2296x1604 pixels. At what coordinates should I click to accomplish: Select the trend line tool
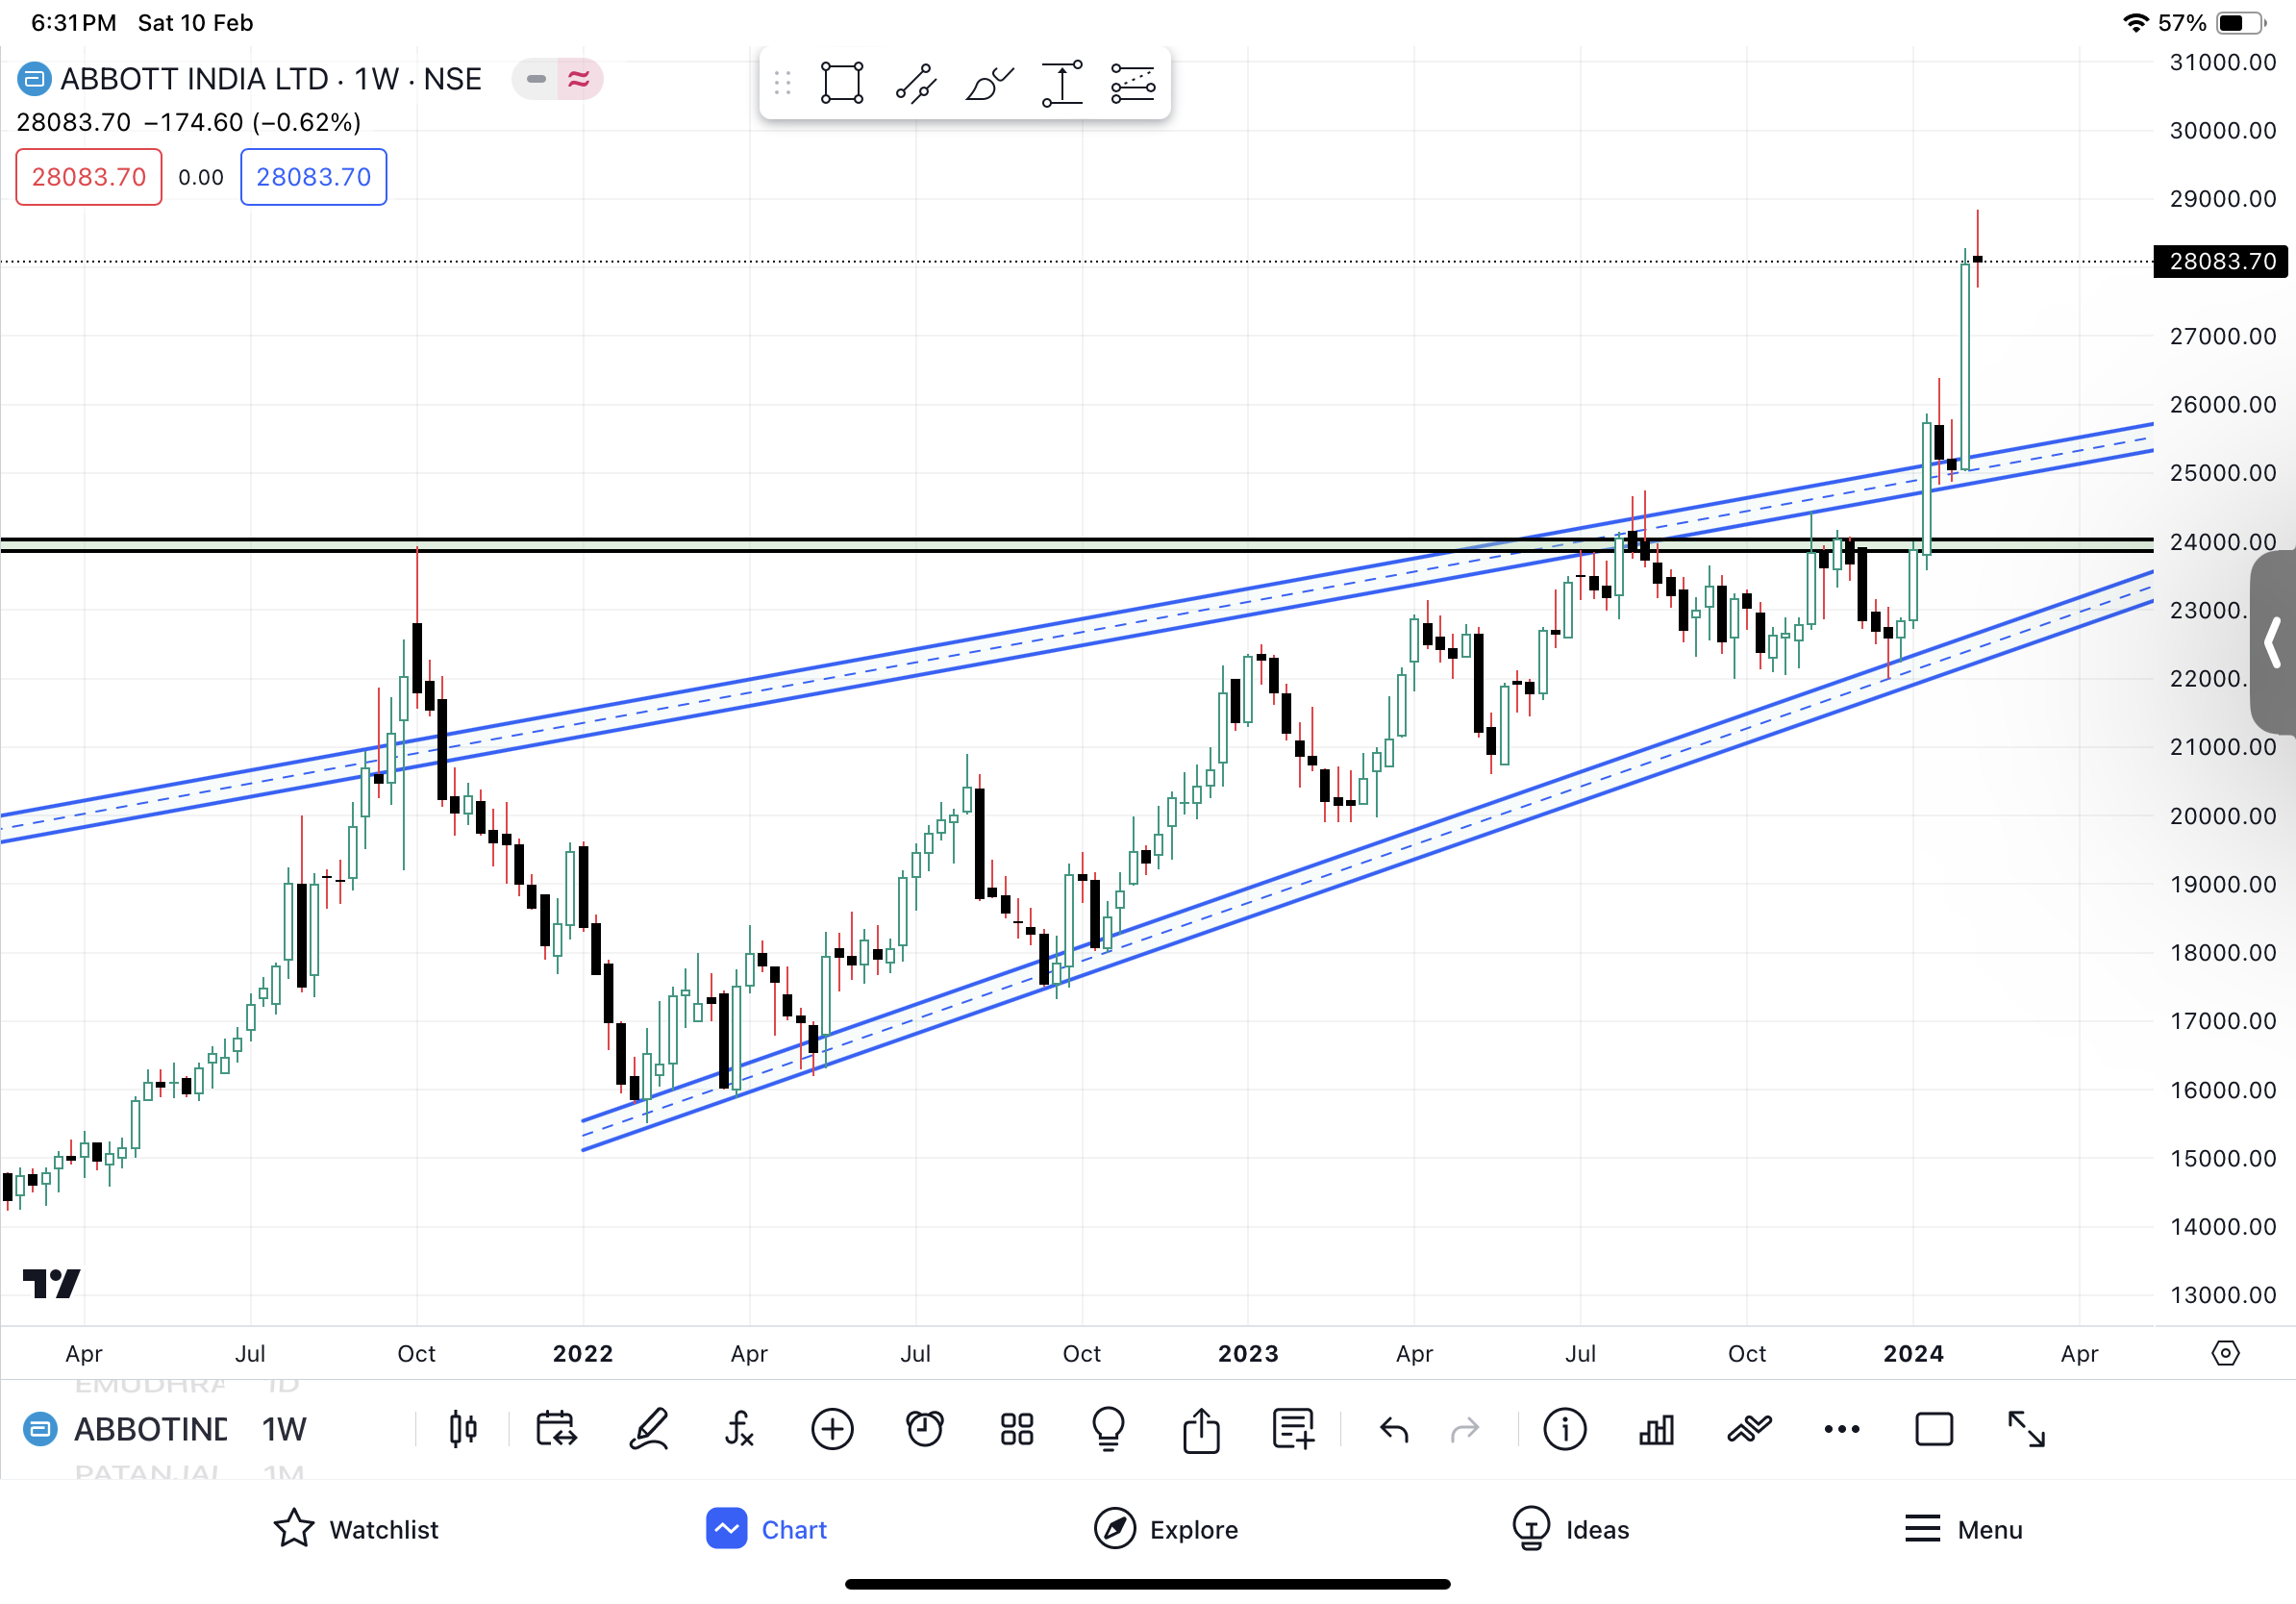tap(915, 83)
